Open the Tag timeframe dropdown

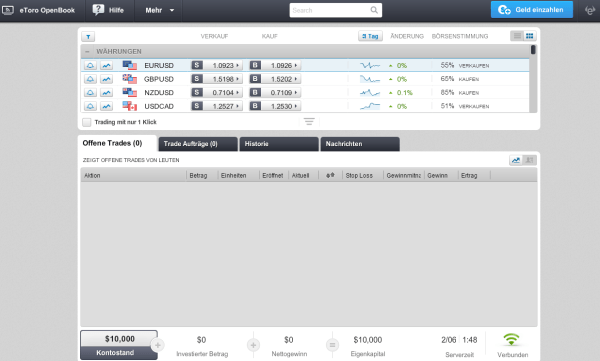(370, 36)
